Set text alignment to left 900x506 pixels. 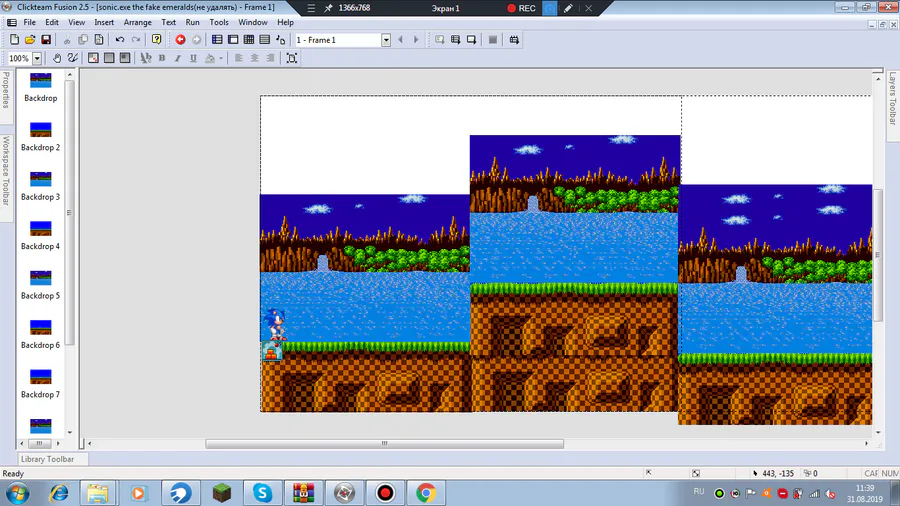click(x=239, y=58)
